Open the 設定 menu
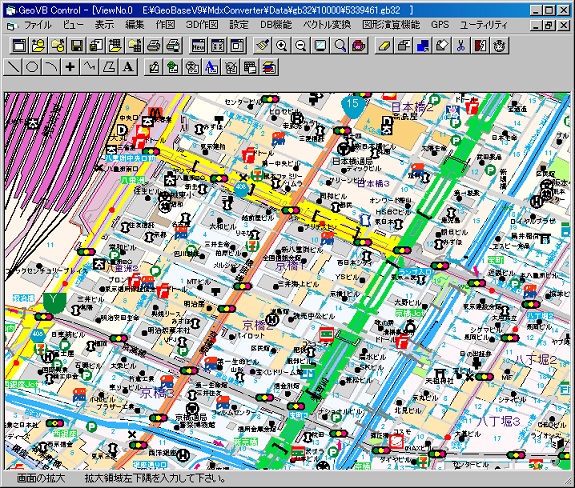Screen dimensions: 575x488 239,25
